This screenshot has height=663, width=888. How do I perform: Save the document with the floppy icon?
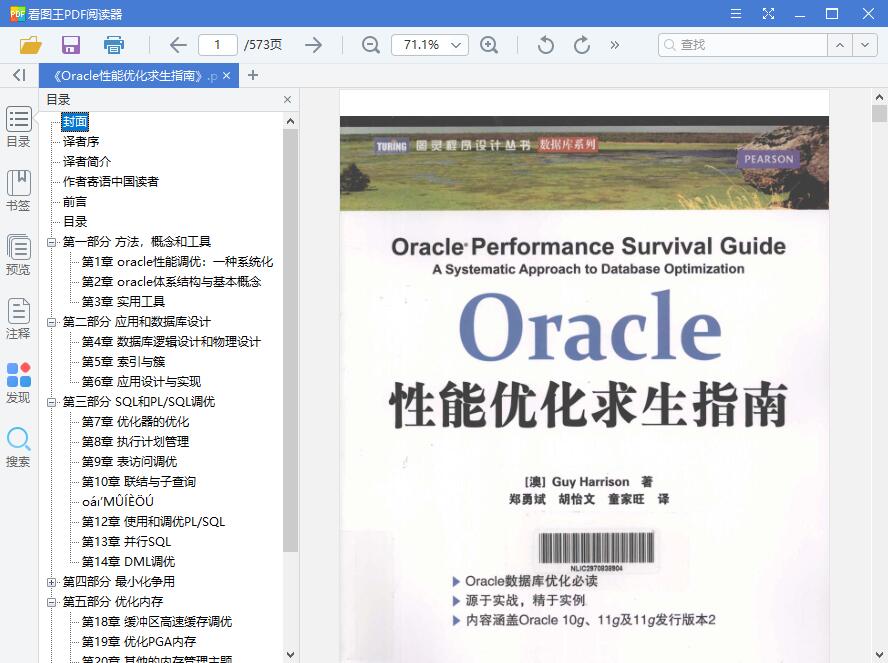(x=71, y=45)
